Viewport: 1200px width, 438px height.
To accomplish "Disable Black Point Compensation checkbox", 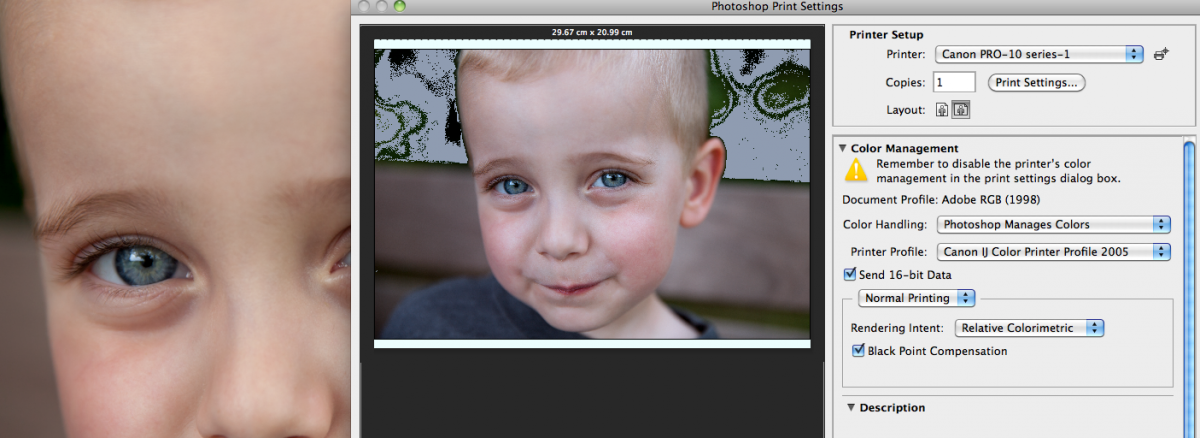I will [x=858, y=351].
